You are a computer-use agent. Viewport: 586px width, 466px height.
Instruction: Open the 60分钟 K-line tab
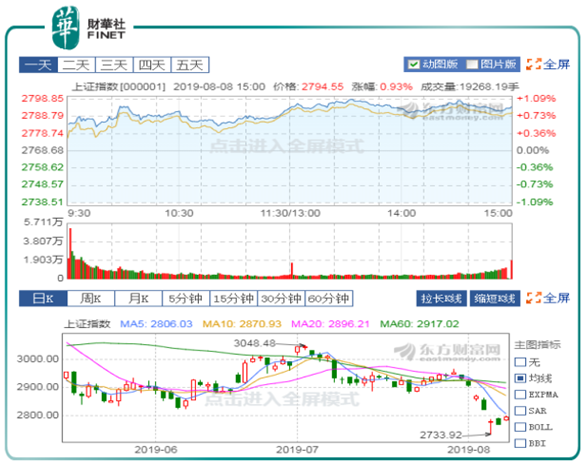pos(329,299)
